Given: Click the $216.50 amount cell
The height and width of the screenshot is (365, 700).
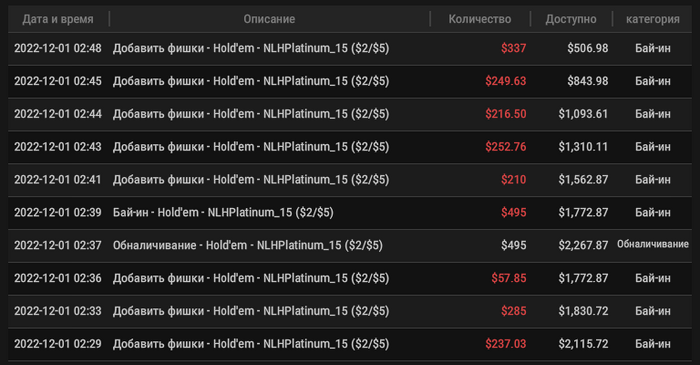Looking at the screenshot, I should point(506,114).
